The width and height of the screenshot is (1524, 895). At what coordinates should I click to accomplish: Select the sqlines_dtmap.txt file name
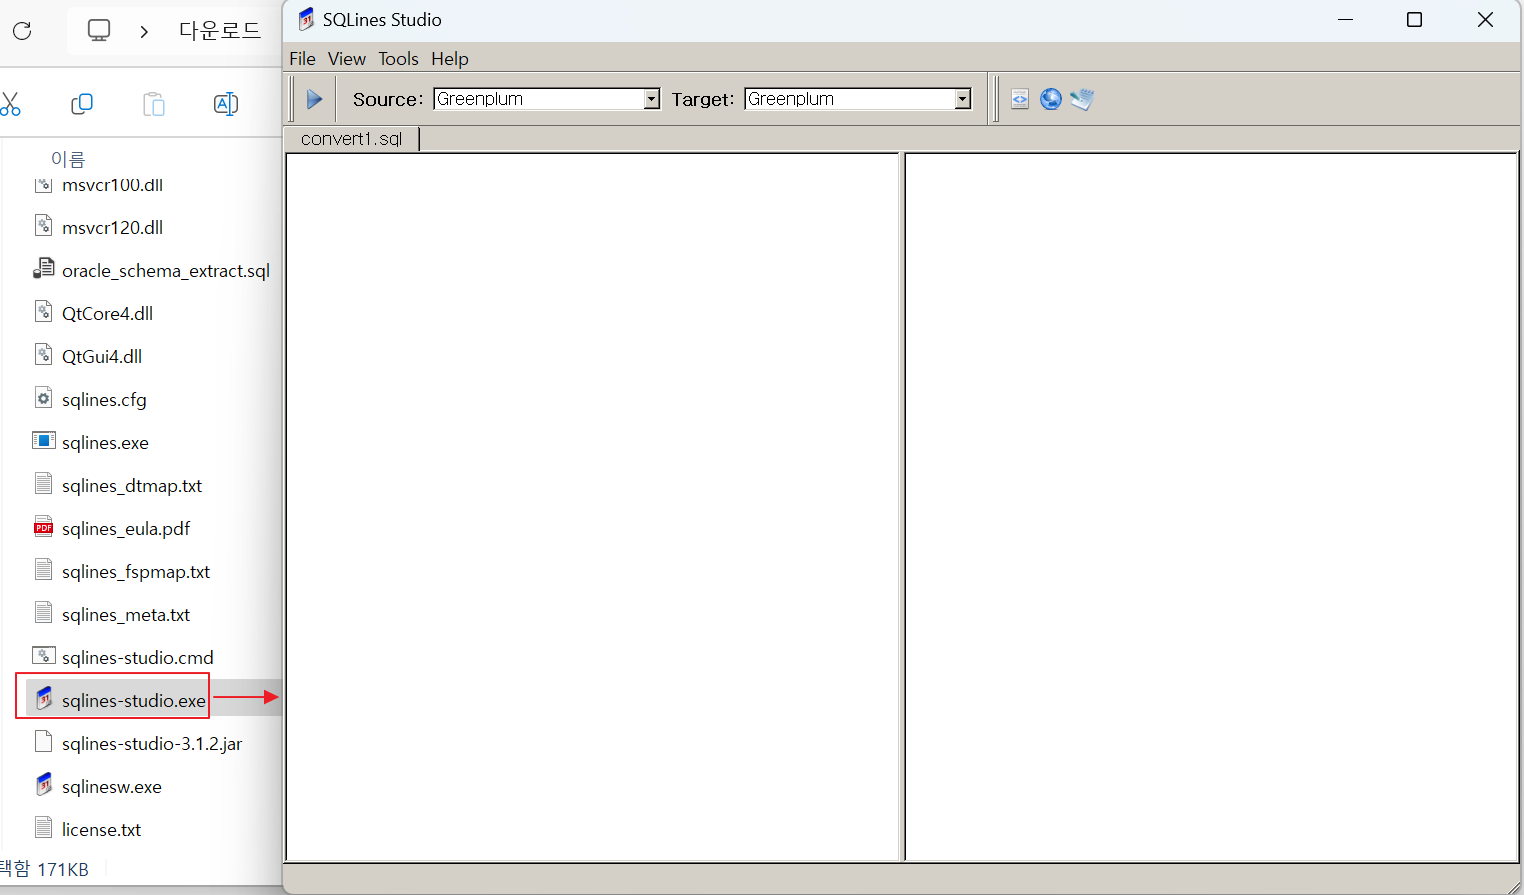point(132,486)
